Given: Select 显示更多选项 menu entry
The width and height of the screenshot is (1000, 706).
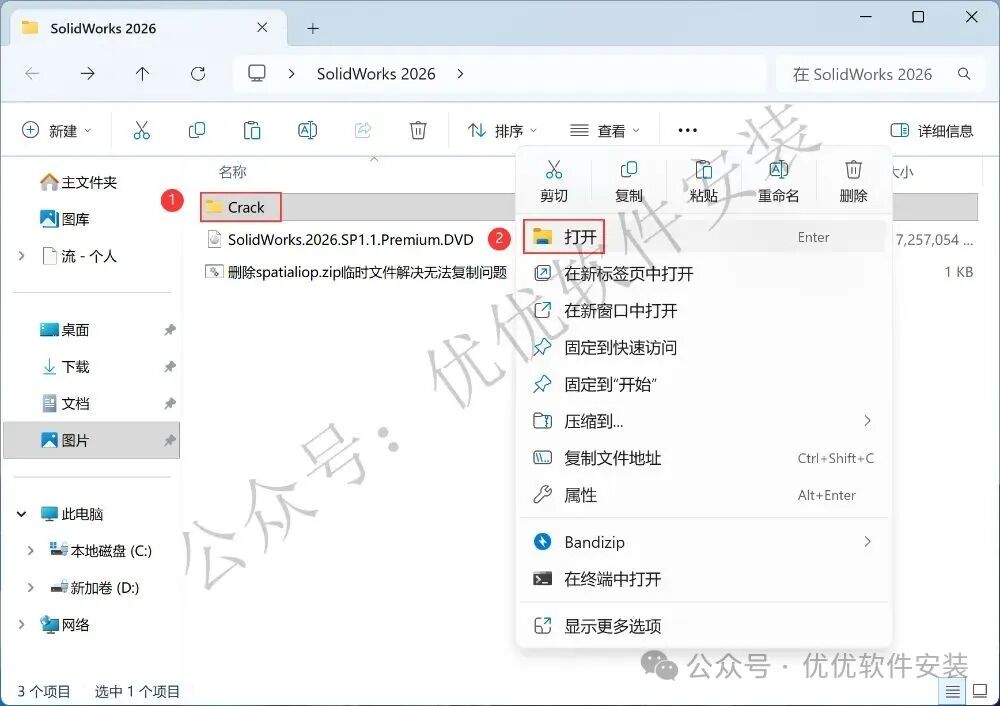Looking at the screenshot, I should pos(703,626).
